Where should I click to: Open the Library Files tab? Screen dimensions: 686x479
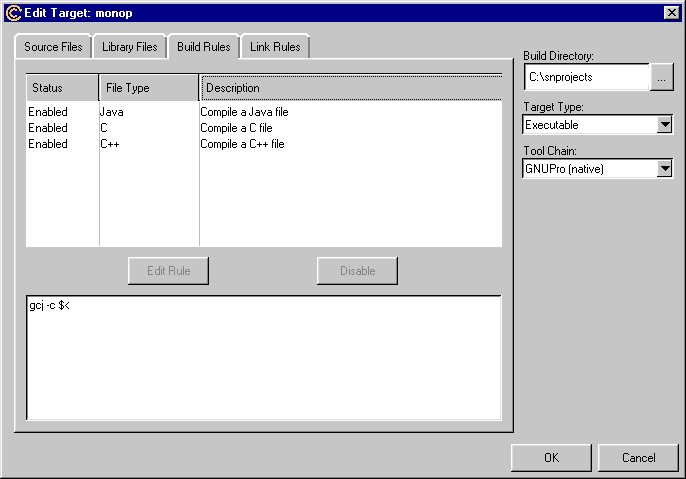[x=130, y=47]
